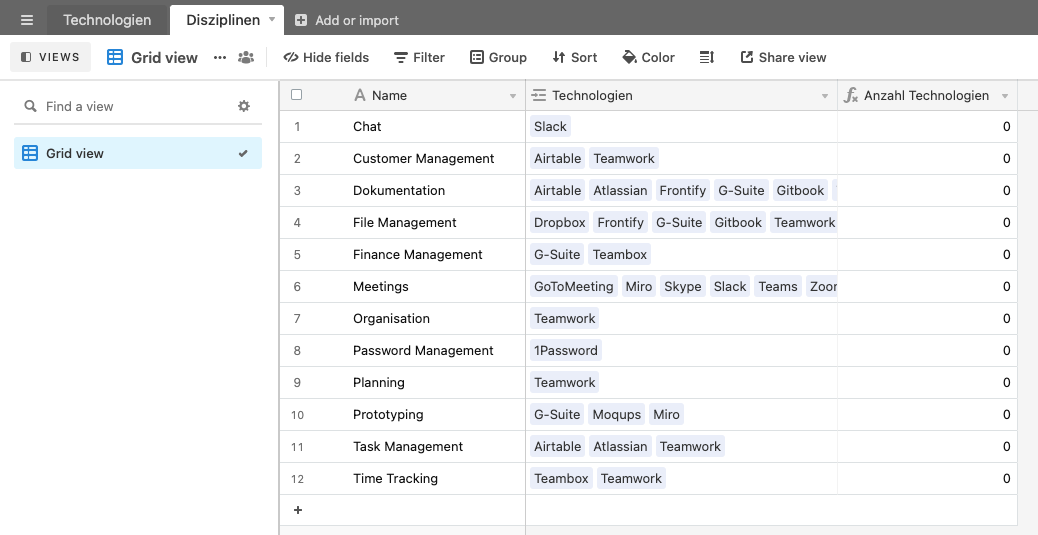The image size is (1038, 535).
Task: Tick the select-all rows checkbox
Action: coord(297,95)
